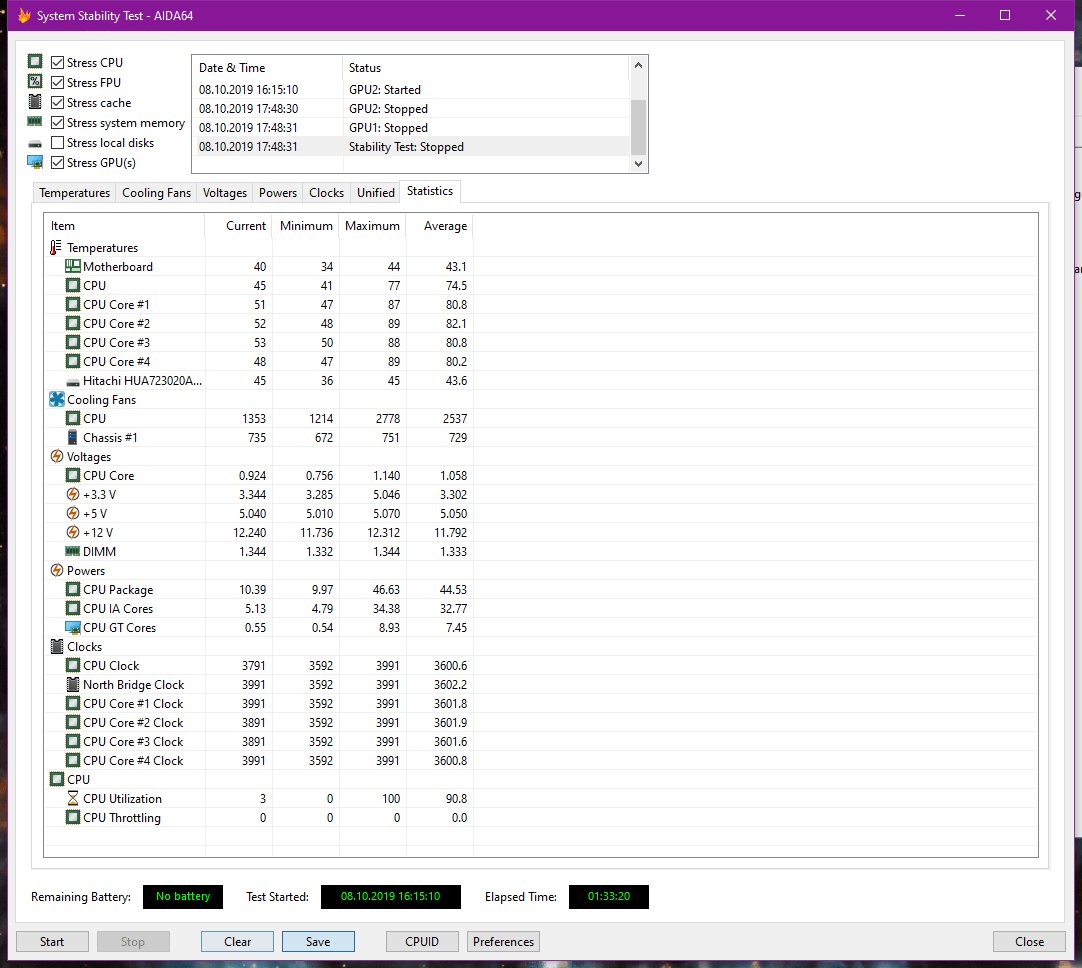Click the CPU Core #1 temperature icon
This screenshot has width=1082, height=968.
(x=72, y=304)
